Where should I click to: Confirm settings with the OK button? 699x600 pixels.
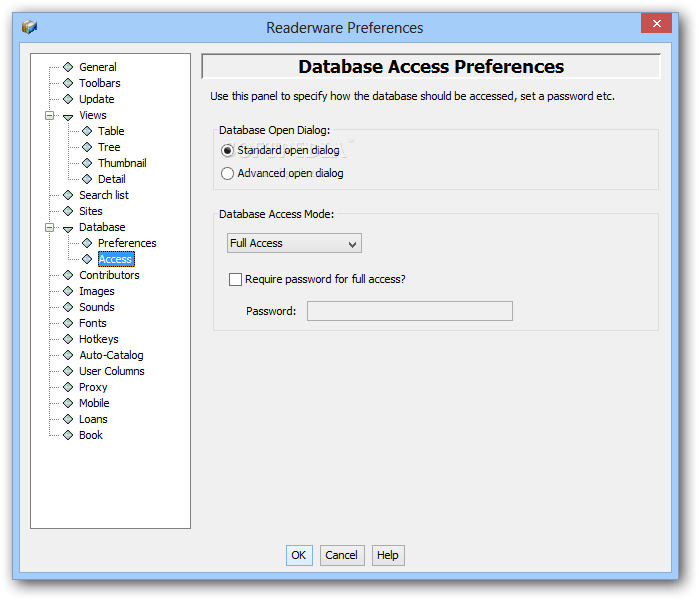point(299,555)
